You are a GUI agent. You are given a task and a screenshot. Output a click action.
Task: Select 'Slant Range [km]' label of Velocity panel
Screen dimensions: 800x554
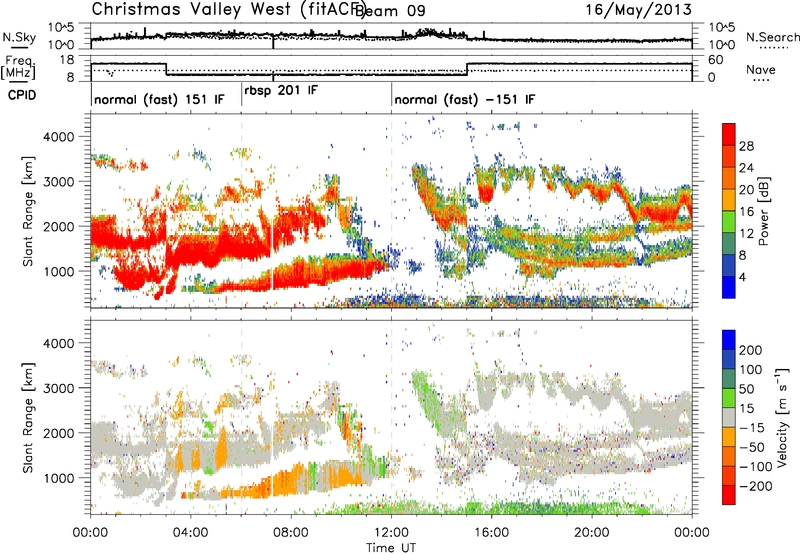pyautogui.click(x=28, y=418)
